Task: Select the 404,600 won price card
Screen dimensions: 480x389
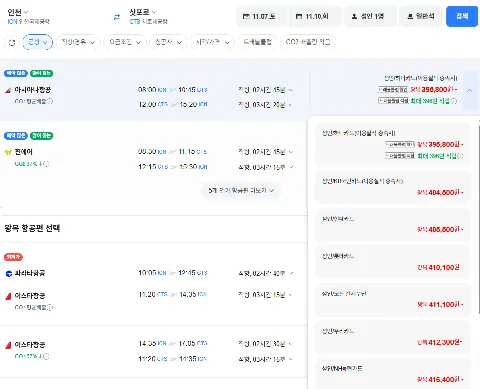Action: (393, 187)
